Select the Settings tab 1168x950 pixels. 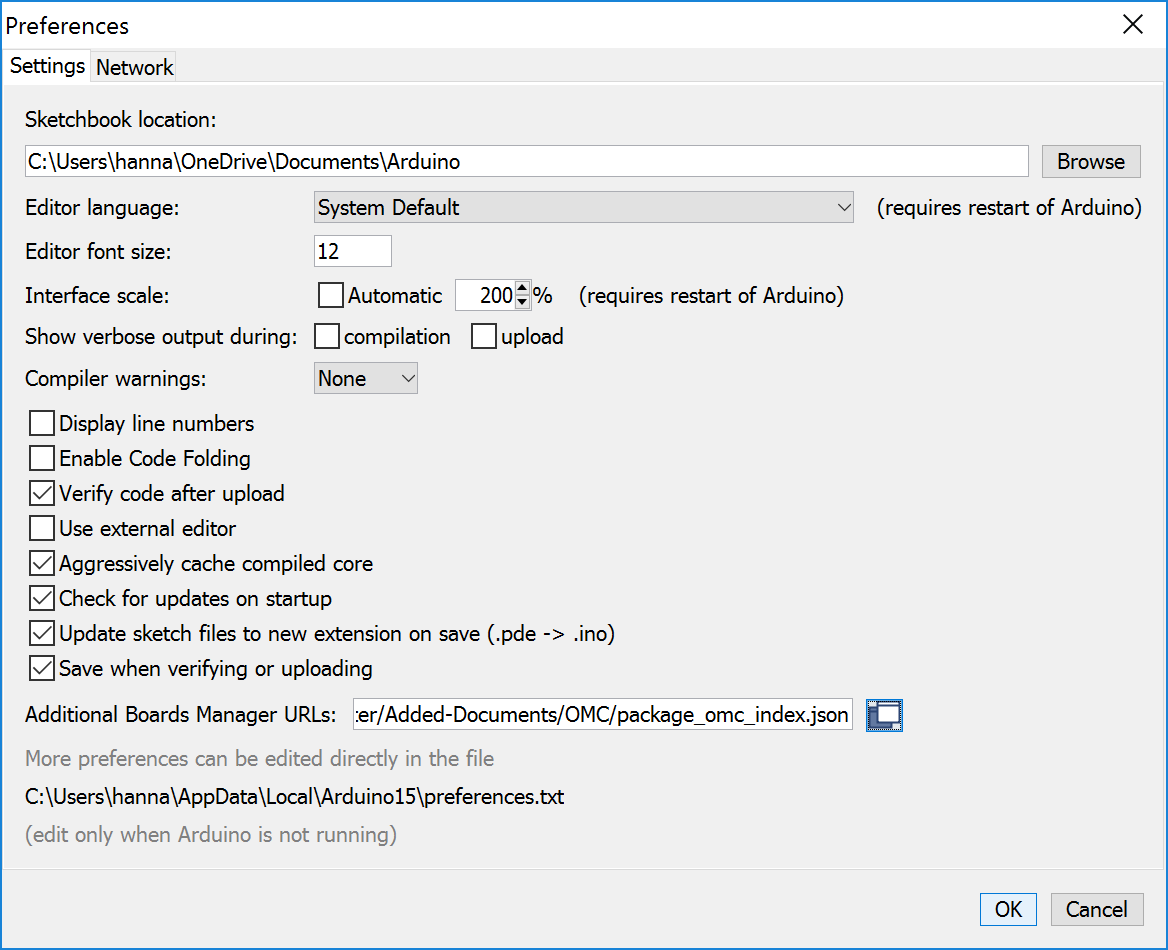[46, 66]
